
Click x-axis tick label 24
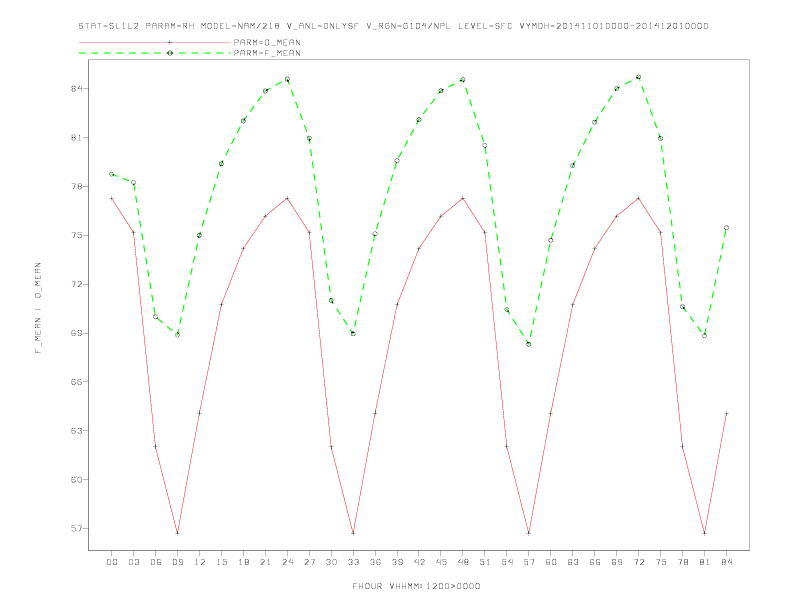pos(287,562)
